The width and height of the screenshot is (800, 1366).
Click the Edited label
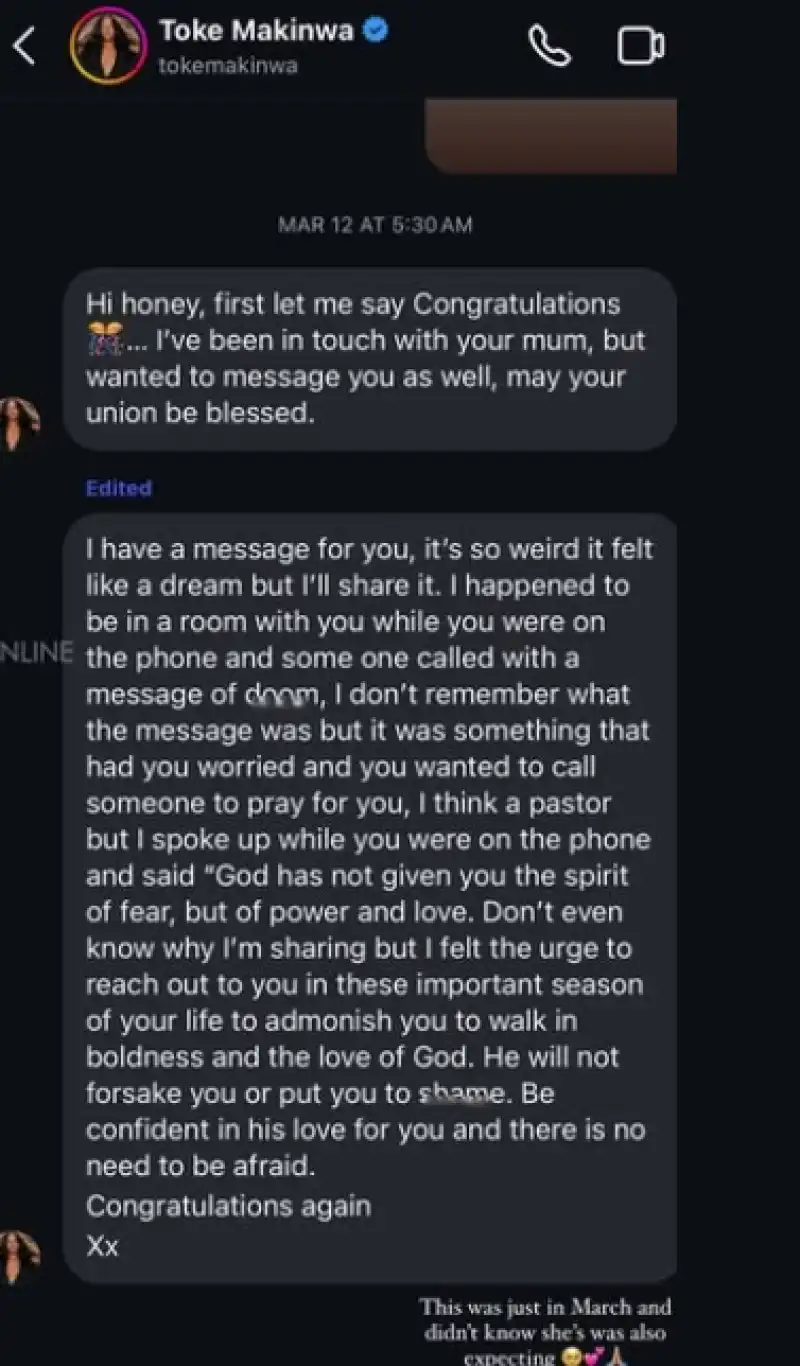click(118, 488)
